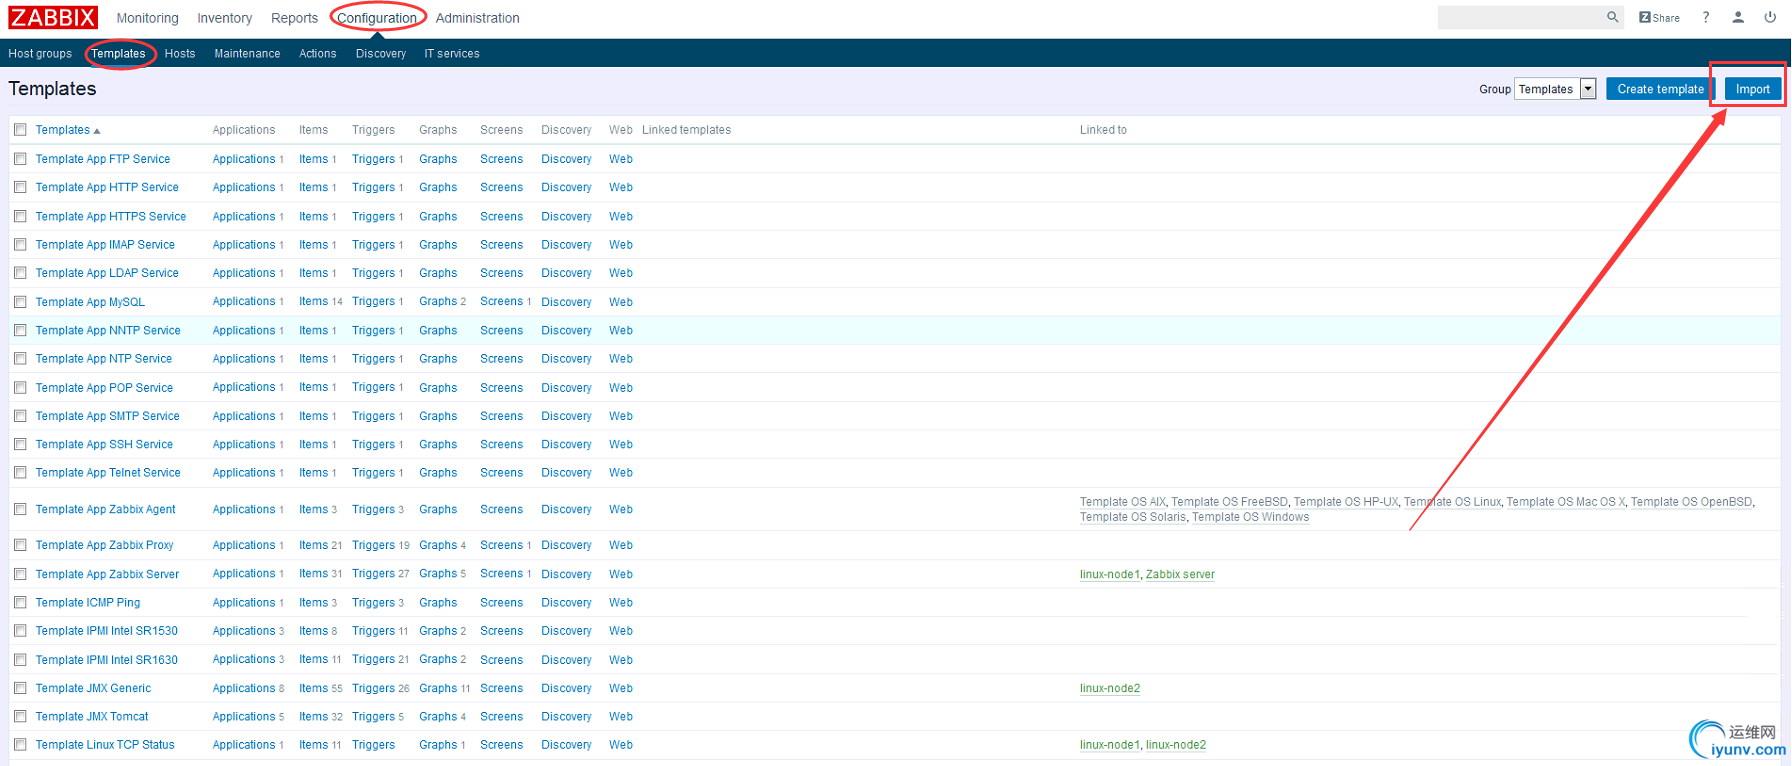The width and height of the screenshot is (1792, 766).
Task: Check Template App FTP Service row
Action: [20, 159]
